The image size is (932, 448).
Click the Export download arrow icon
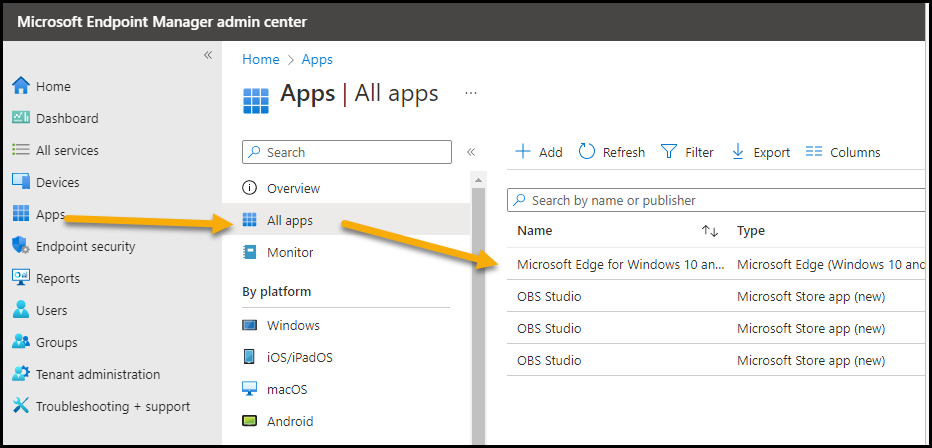(x=738, y=152)
